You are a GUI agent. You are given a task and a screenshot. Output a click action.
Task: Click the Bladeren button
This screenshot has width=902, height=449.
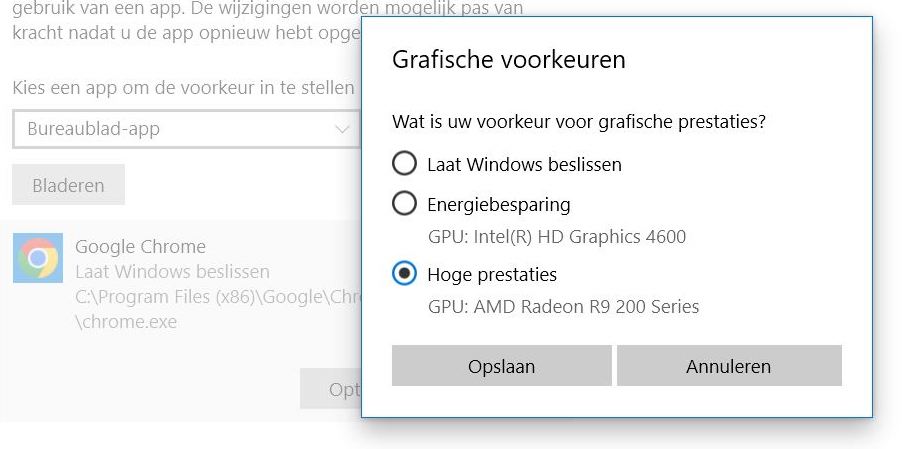[68, 185]
